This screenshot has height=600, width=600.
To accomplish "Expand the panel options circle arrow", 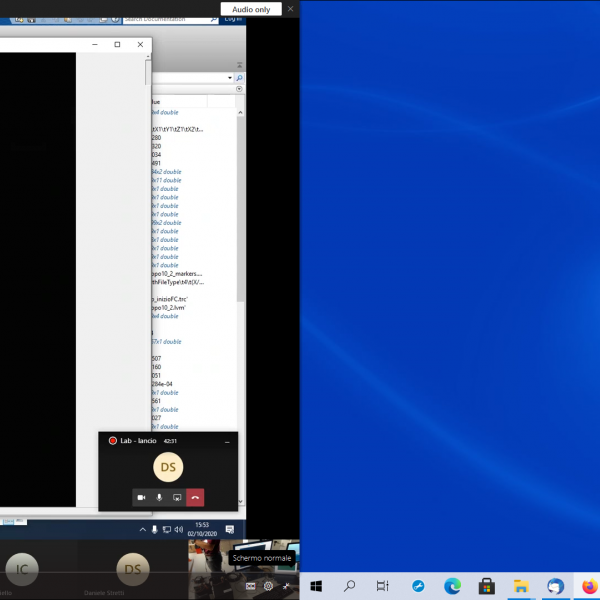I will click(x=239, y=89).
